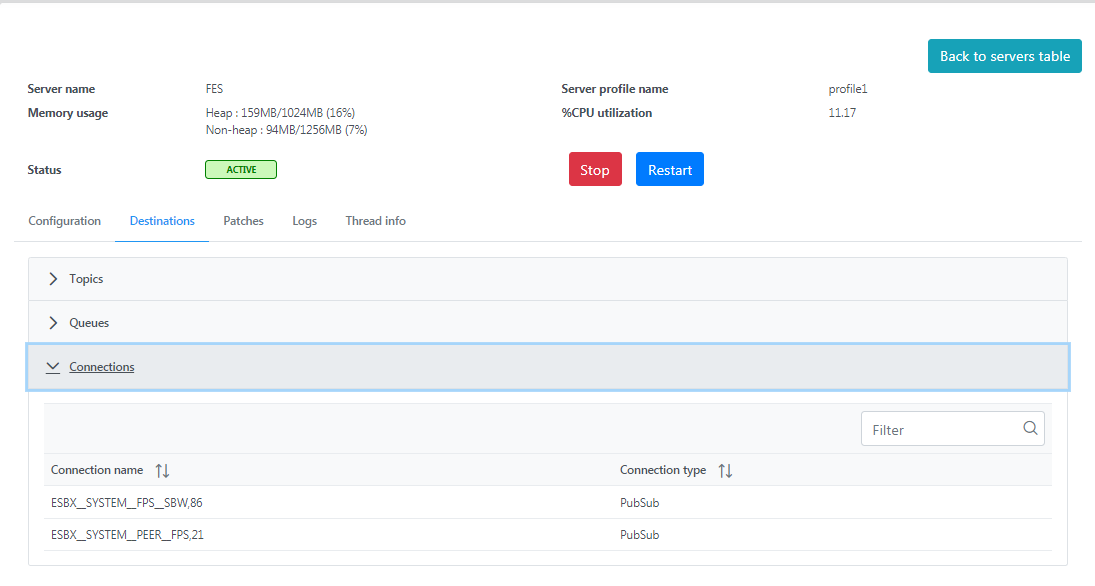Restart the server with blue button
1095x586 pixels.
click(x=670, y=169)
